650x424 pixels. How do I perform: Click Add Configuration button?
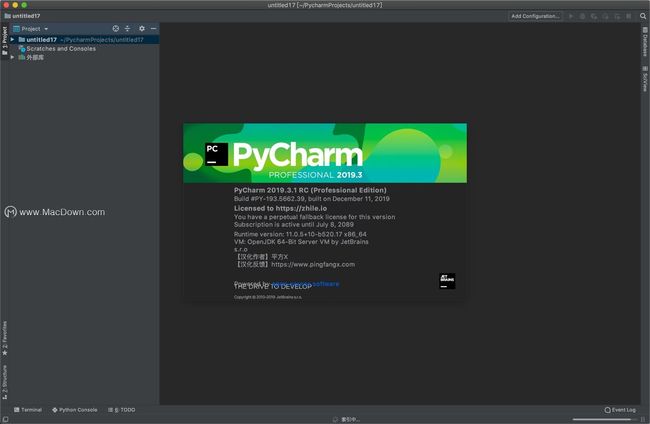pyautogui.click(x=535, y=16)
